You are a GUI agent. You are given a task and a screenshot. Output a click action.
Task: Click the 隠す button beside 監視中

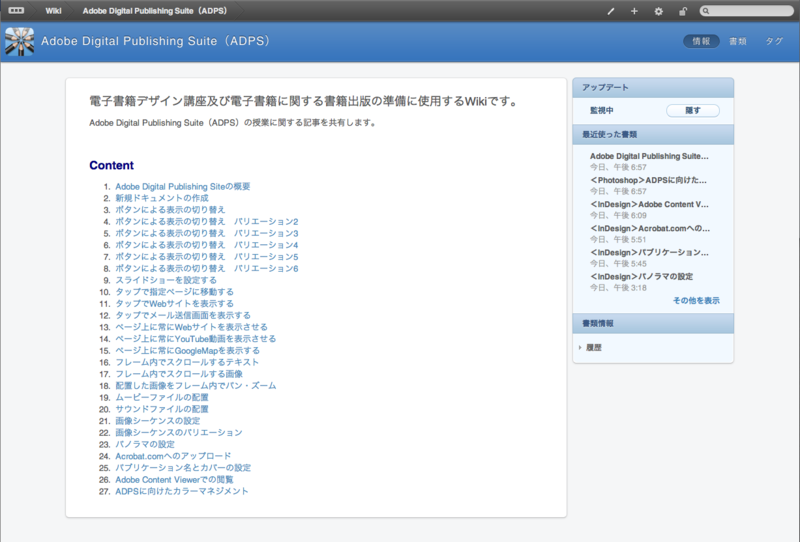pos(693,110)
